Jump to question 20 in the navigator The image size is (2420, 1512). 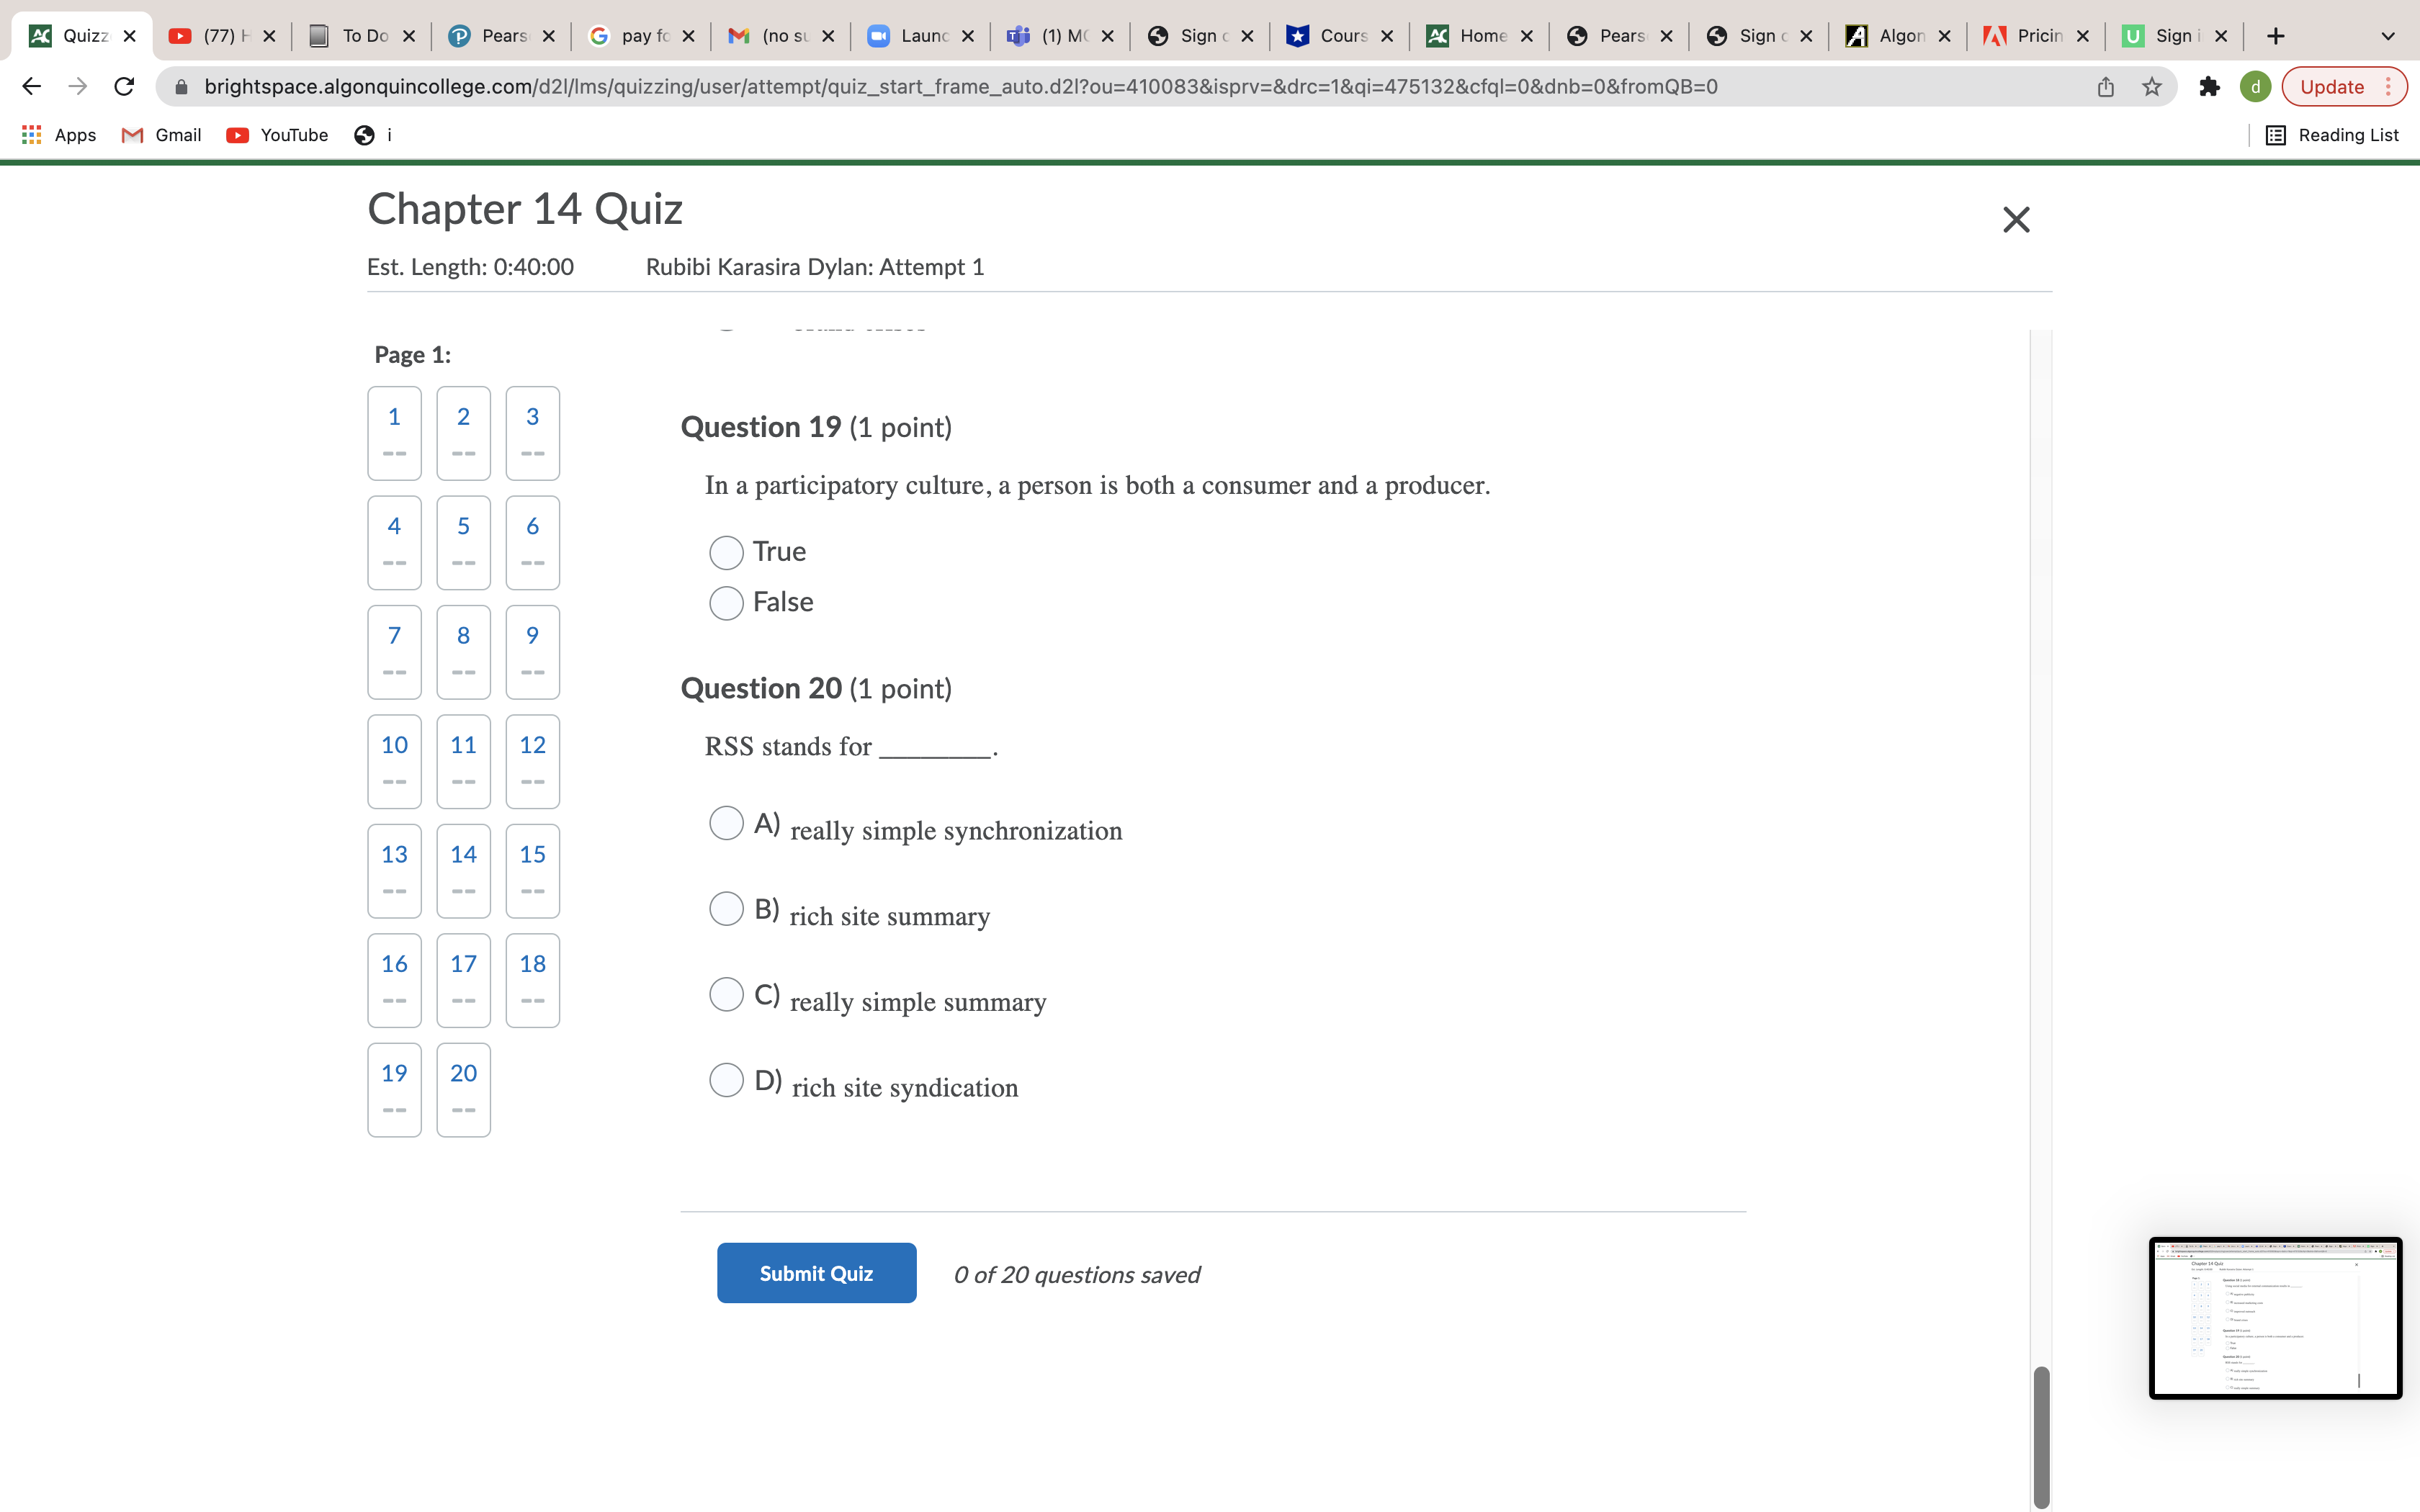tap(463, 1089)
